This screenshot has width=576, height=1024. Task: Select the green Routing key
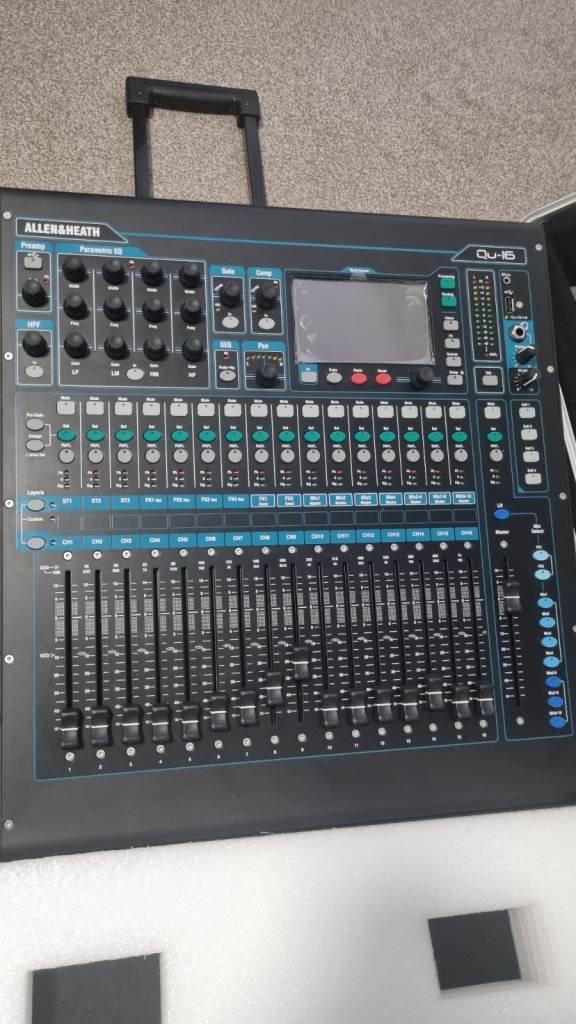click(x=448, y=302)
